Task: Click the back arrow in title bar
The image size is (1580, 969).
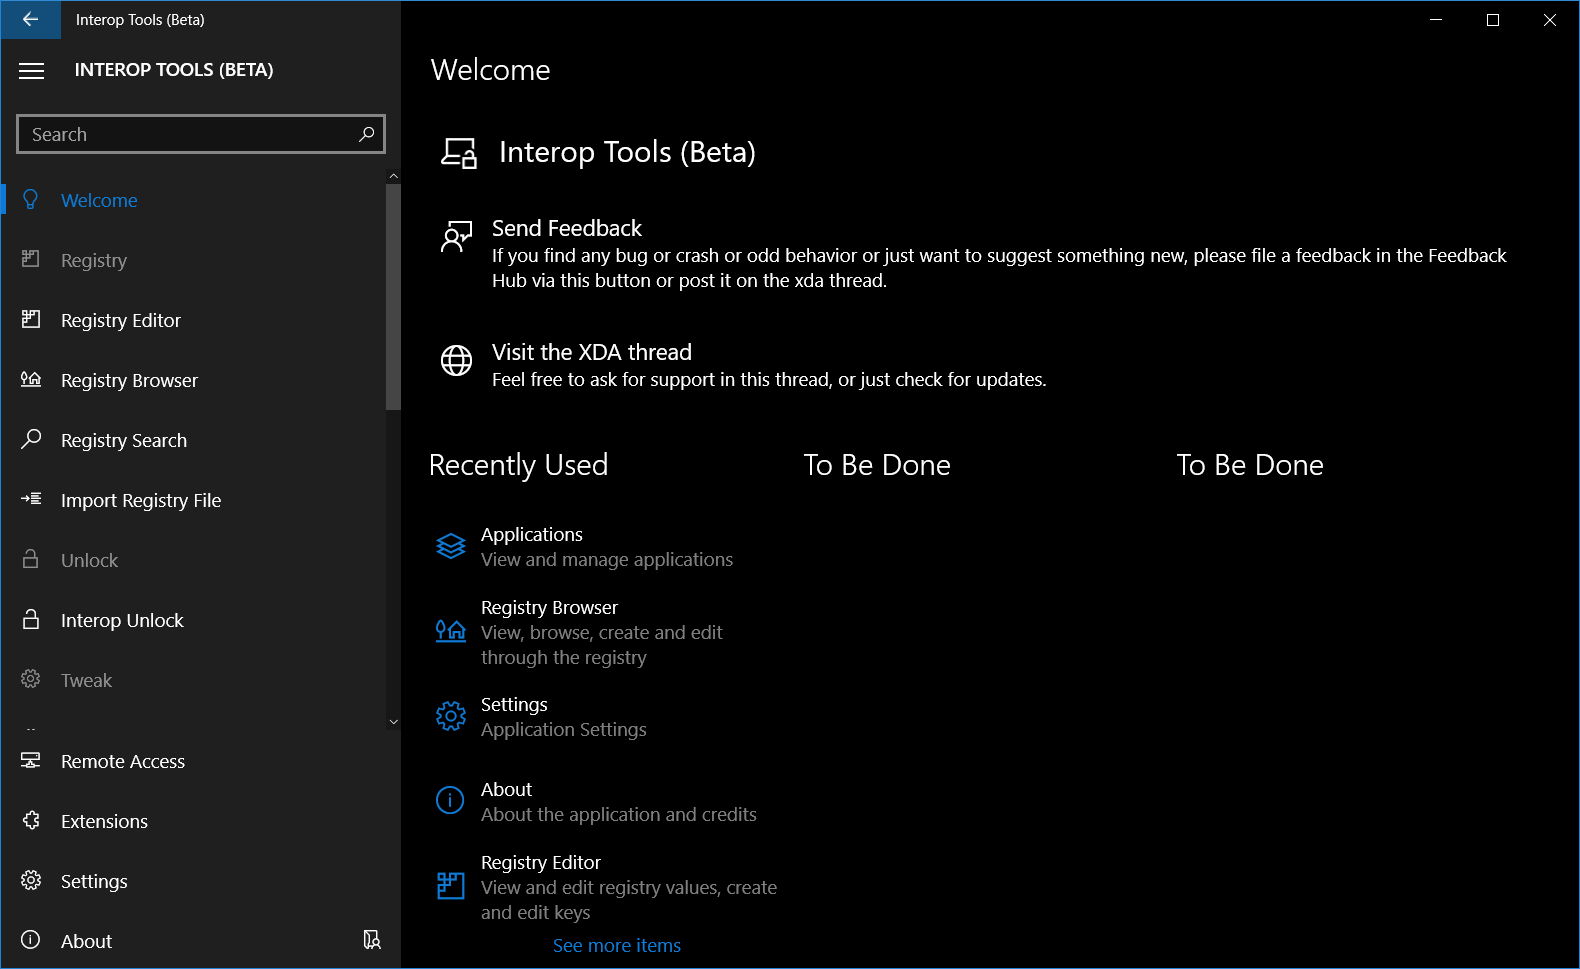Action: point(30,19)
